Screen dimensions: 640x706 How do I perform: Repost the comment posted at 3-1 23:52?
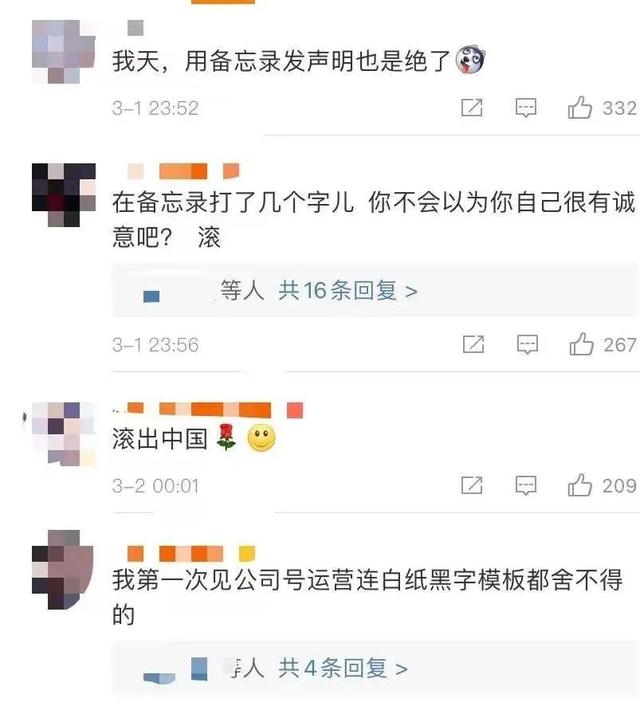[472, 108]
